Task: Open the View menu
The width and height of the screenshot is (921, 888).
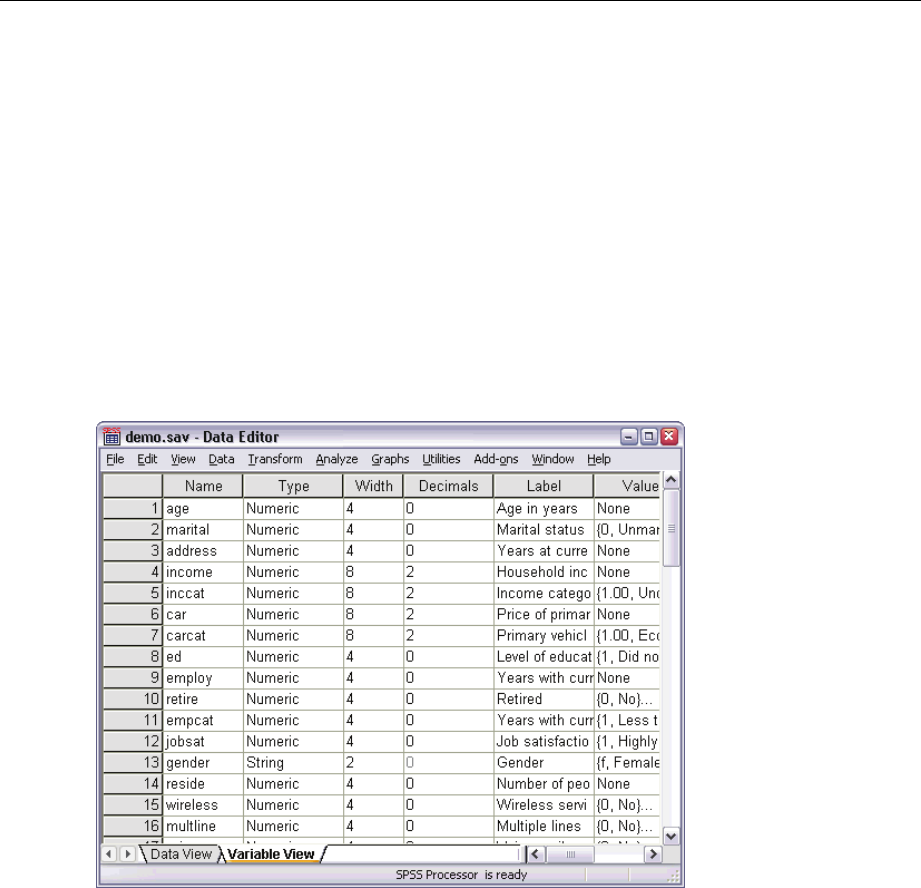Action: pyautogui.click(x=183, y=459)
